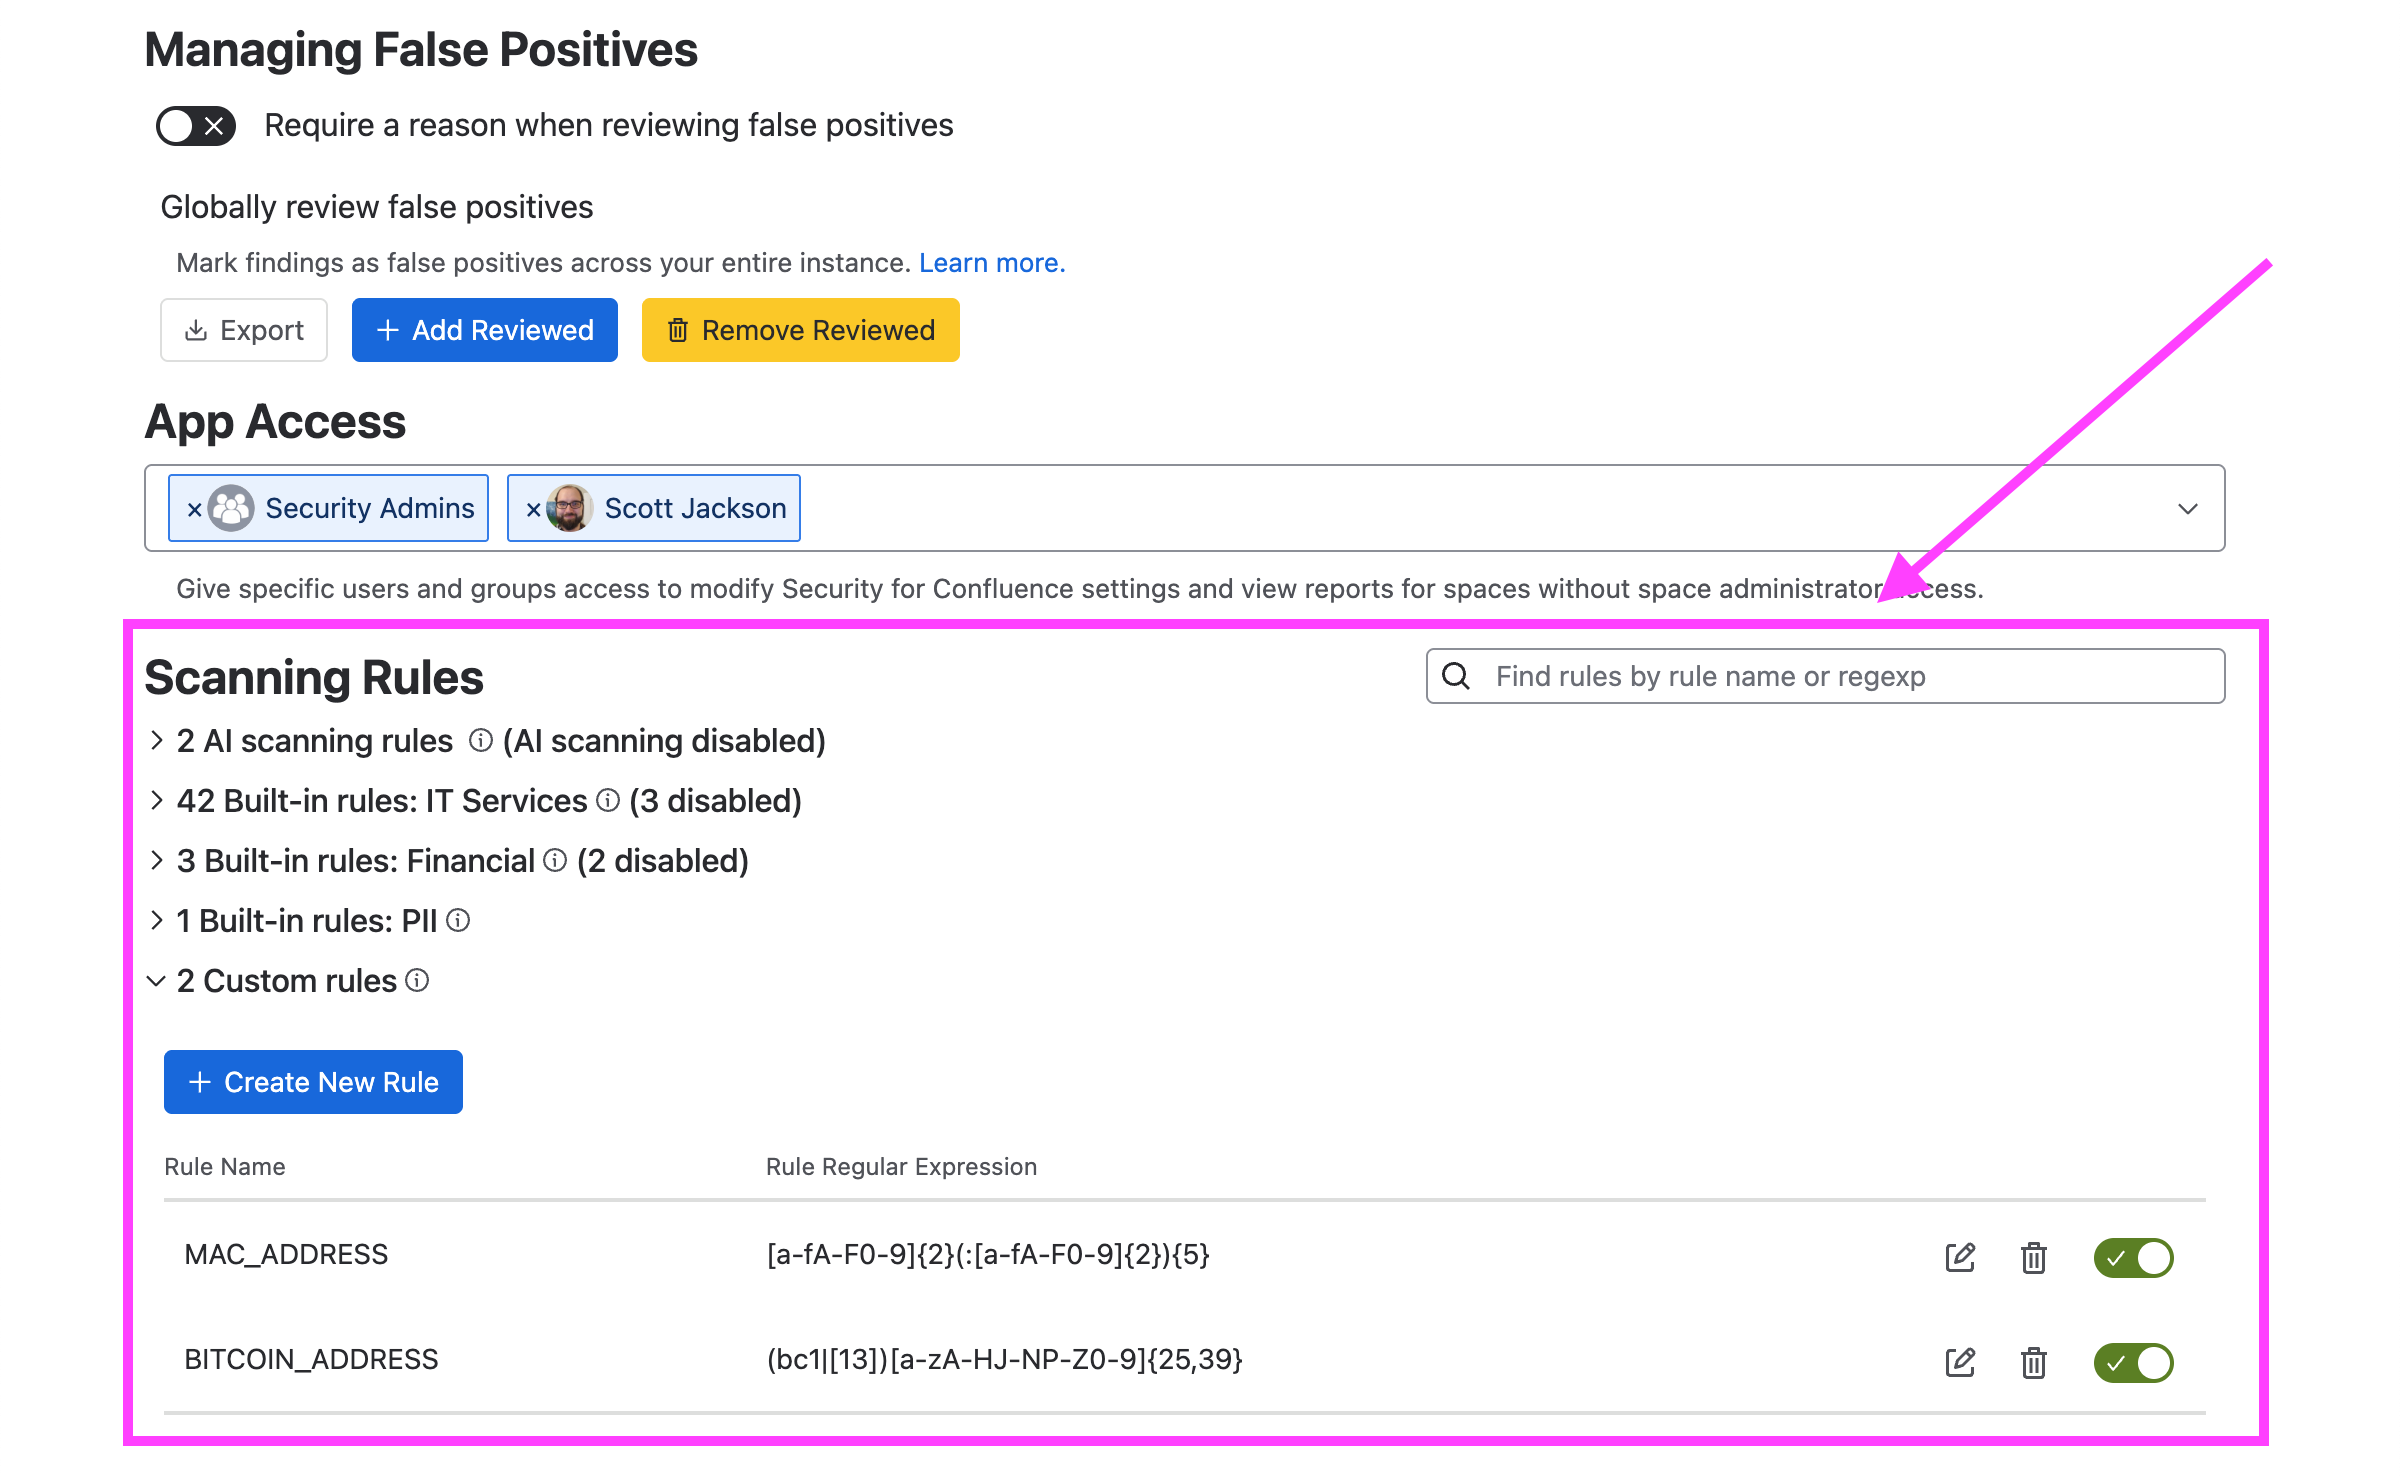Image resolution: width=2400 pixels, height=1476 pixels.
Task: Remove Security Admins from App Access
Action: [194, 509]
